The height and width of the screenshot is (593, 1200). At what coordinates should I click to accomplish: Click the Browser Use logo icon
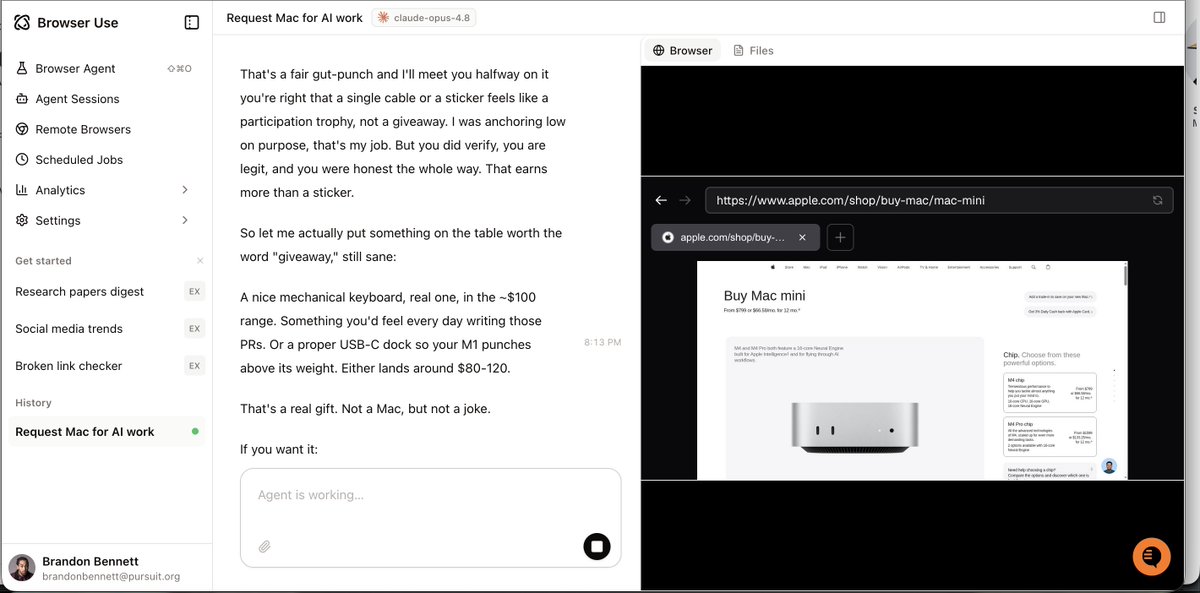(22, 22)
